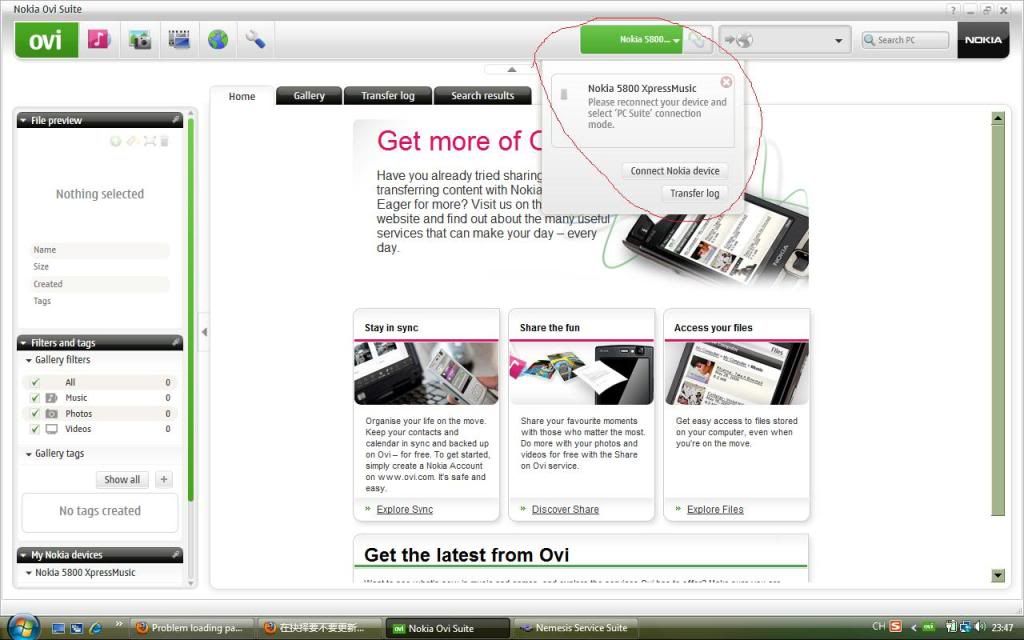Click the globe icon in the toolbar
This screenshot has height=640, width=1024.
[218, 40]
